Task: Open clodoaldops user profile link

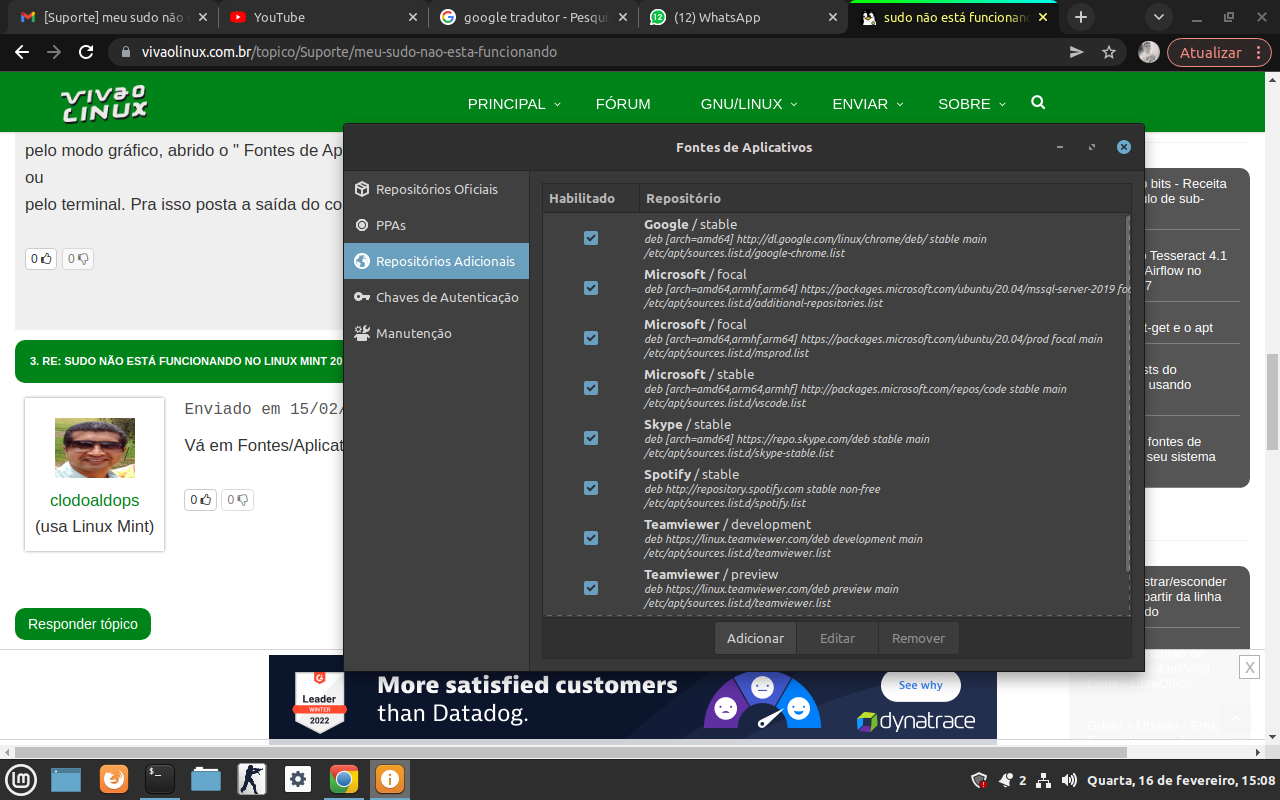Action: click(95, 500)
